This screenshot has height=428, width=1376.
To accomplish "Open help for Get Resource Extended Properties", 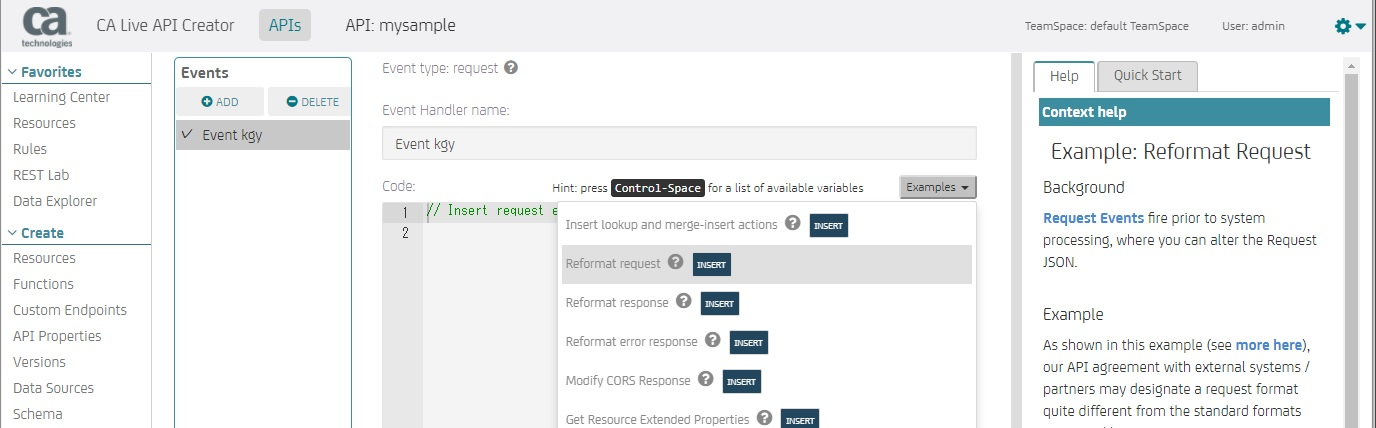I will pyautogui.click(x=765, y=418).
